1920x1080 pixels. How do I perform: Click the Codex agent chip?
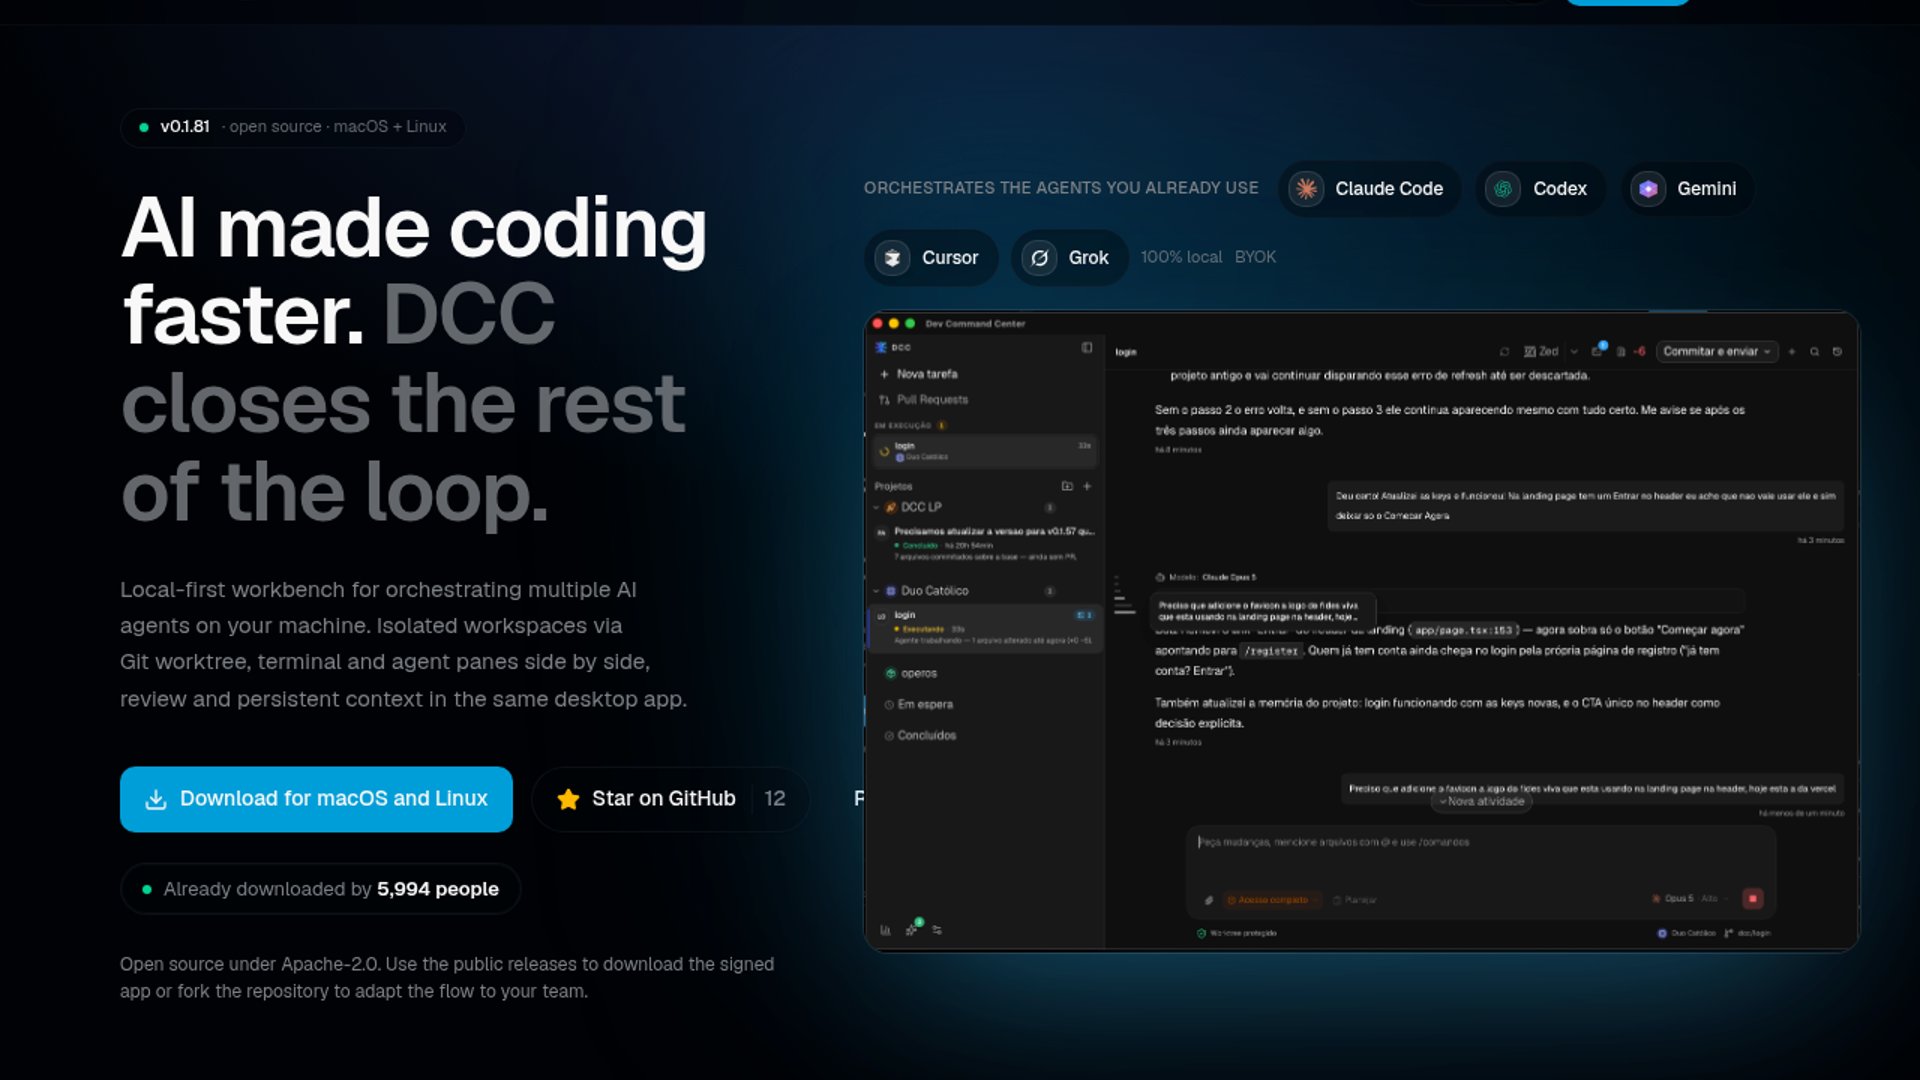coord(1540,189)
